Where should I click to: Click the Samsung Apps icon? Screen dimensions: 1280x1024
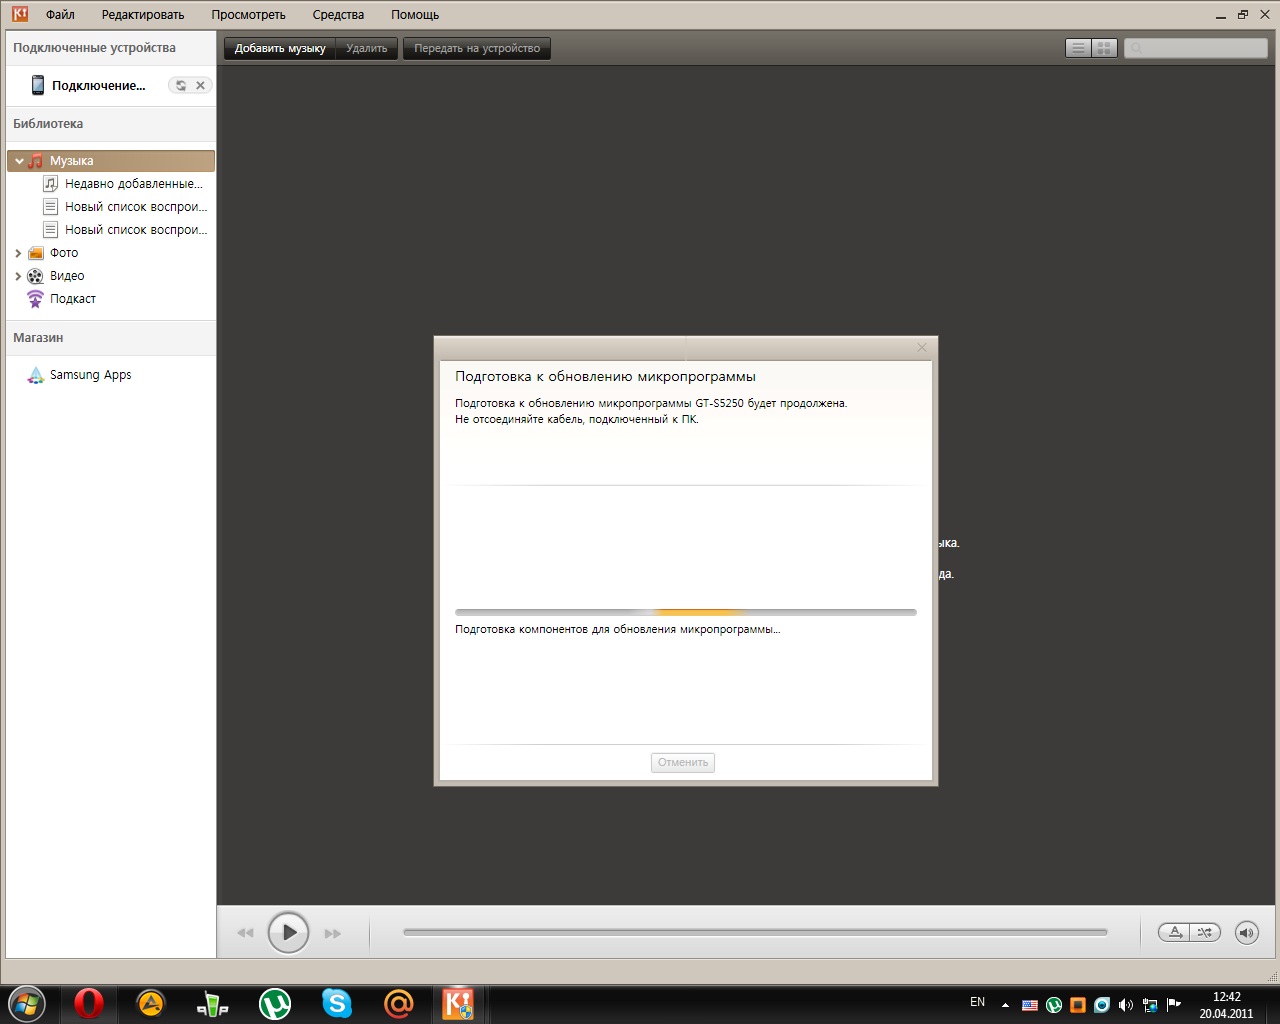click(36, 375)
